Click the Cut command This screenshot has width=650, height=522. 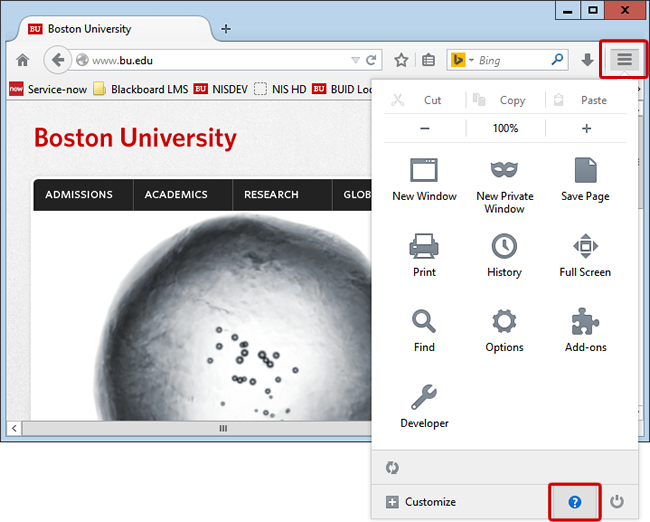click(x=424, y=100)
